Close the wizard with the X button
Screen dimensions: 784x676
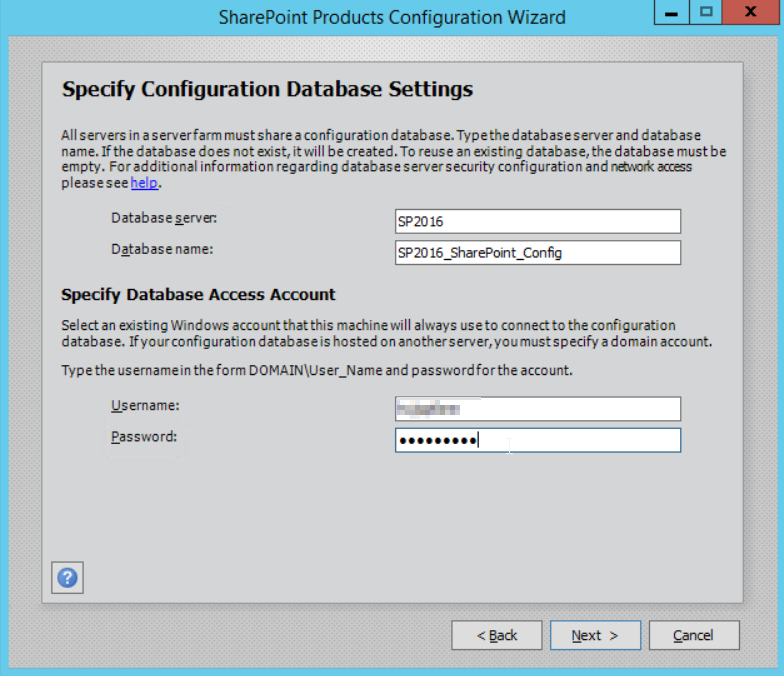(751, 12)
